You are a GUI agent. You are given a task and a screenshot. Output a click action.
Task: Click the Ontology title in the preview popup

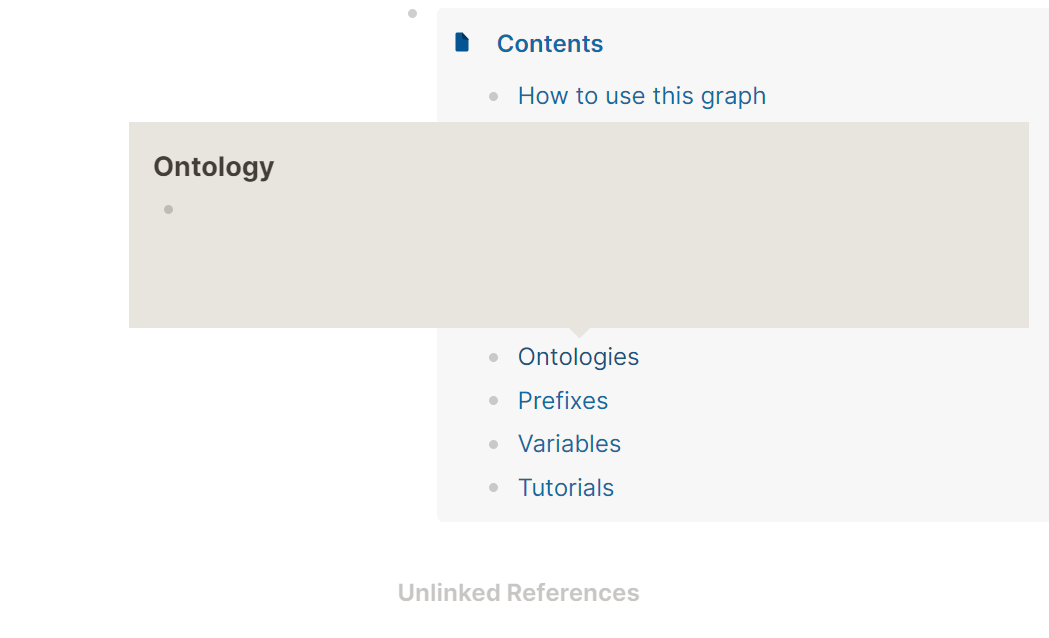[x=213, y=167]
